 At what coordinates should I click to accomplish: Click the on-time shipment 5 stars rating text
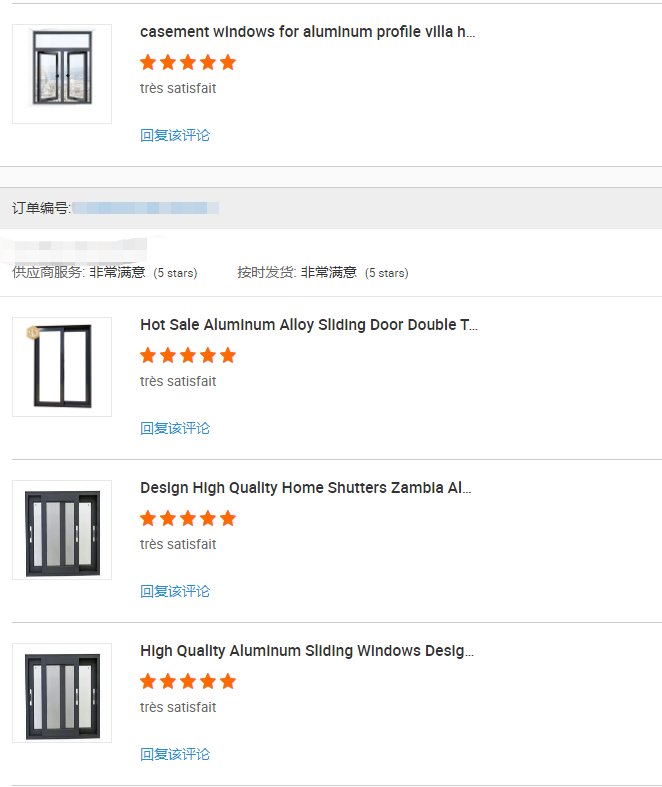(x=386, y=273)
